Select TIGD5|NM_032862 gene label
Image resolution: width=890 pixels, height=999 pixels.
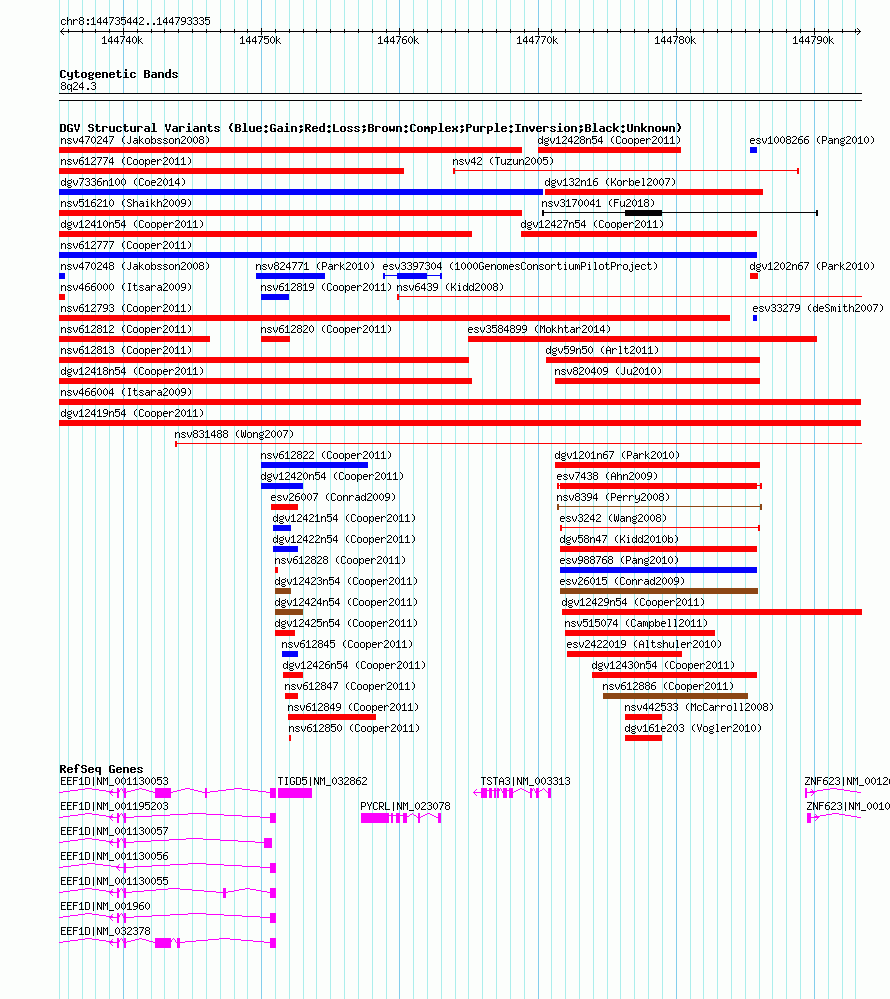tap(322, 782)
